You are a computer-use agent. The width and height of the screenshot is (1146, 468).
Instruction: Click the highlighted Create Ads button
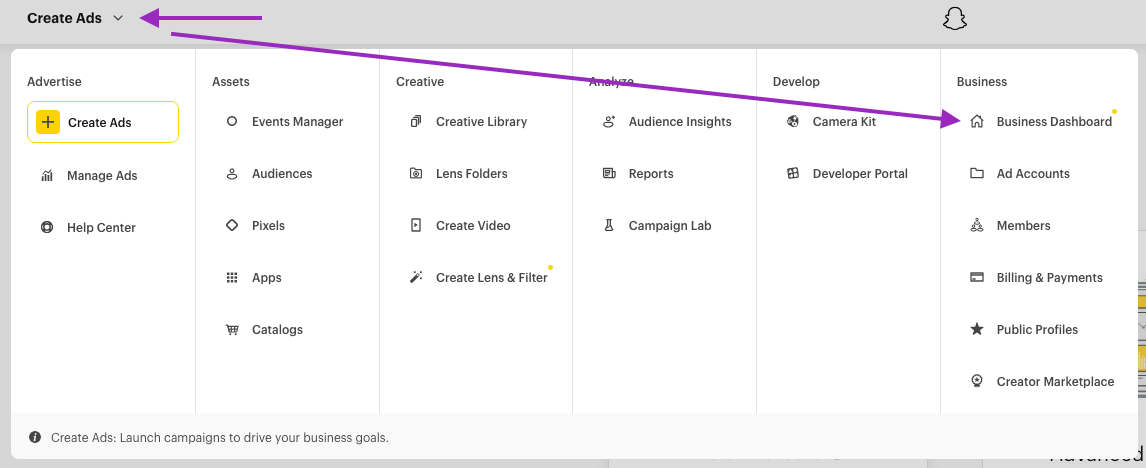point(103,122)
